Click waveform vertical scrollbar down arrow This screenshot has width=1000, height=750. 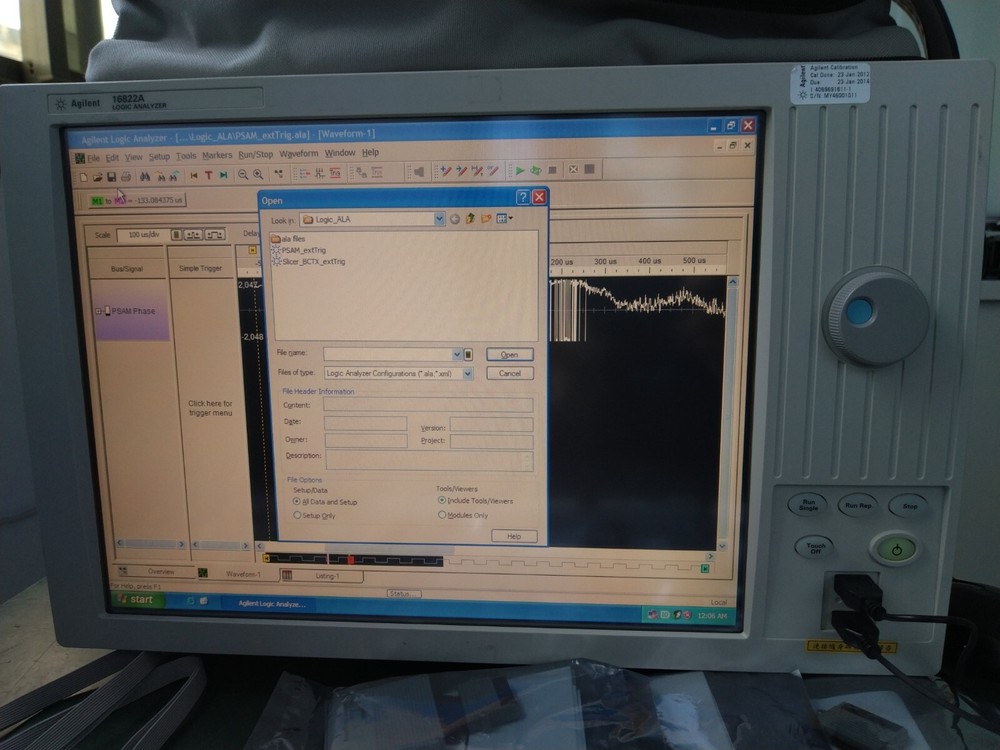tap(722, 546)
